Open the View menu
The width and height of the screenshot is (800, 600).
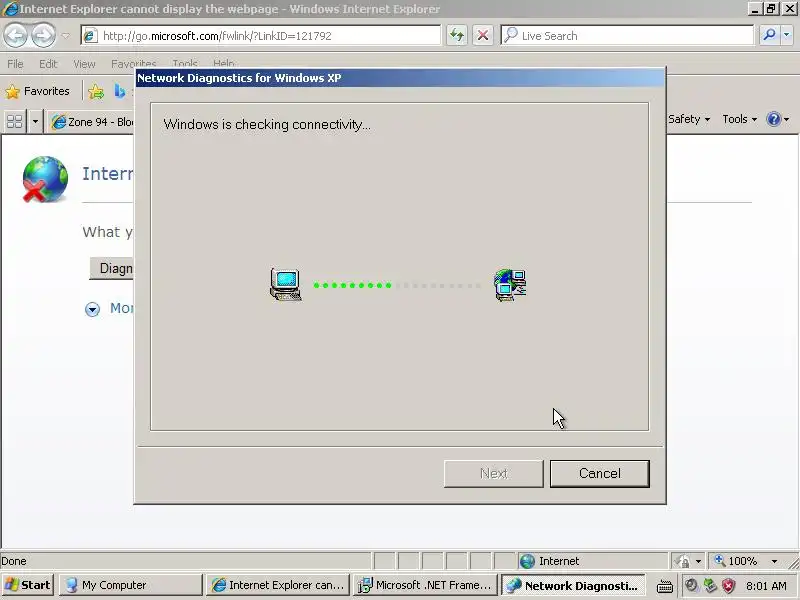(x=84, y=64)
